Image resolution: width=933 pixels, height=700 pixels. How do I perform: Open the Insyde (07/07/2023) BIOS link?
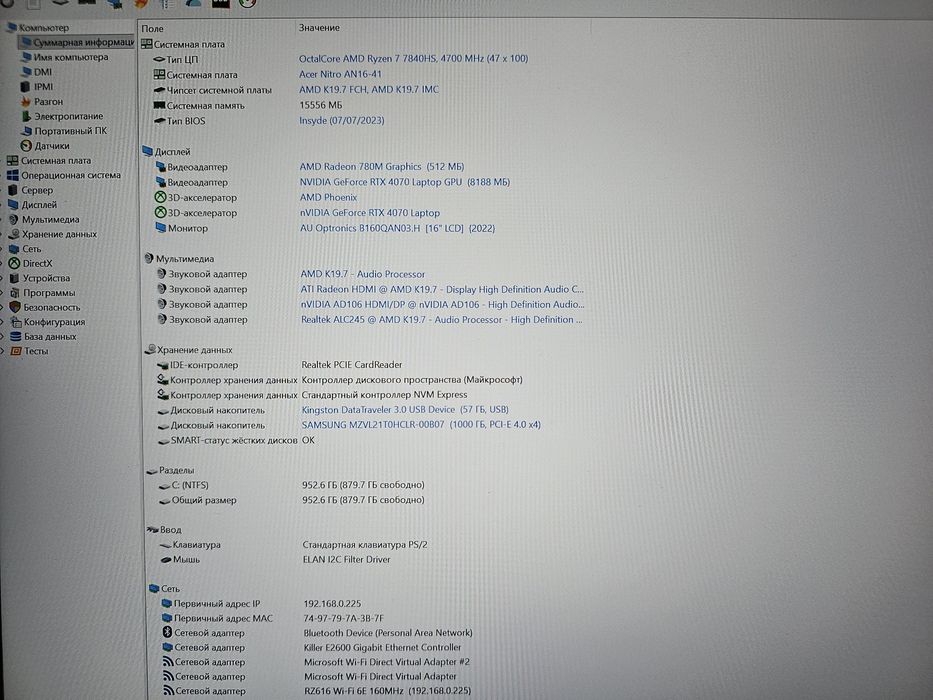click(x=342, y=120)
